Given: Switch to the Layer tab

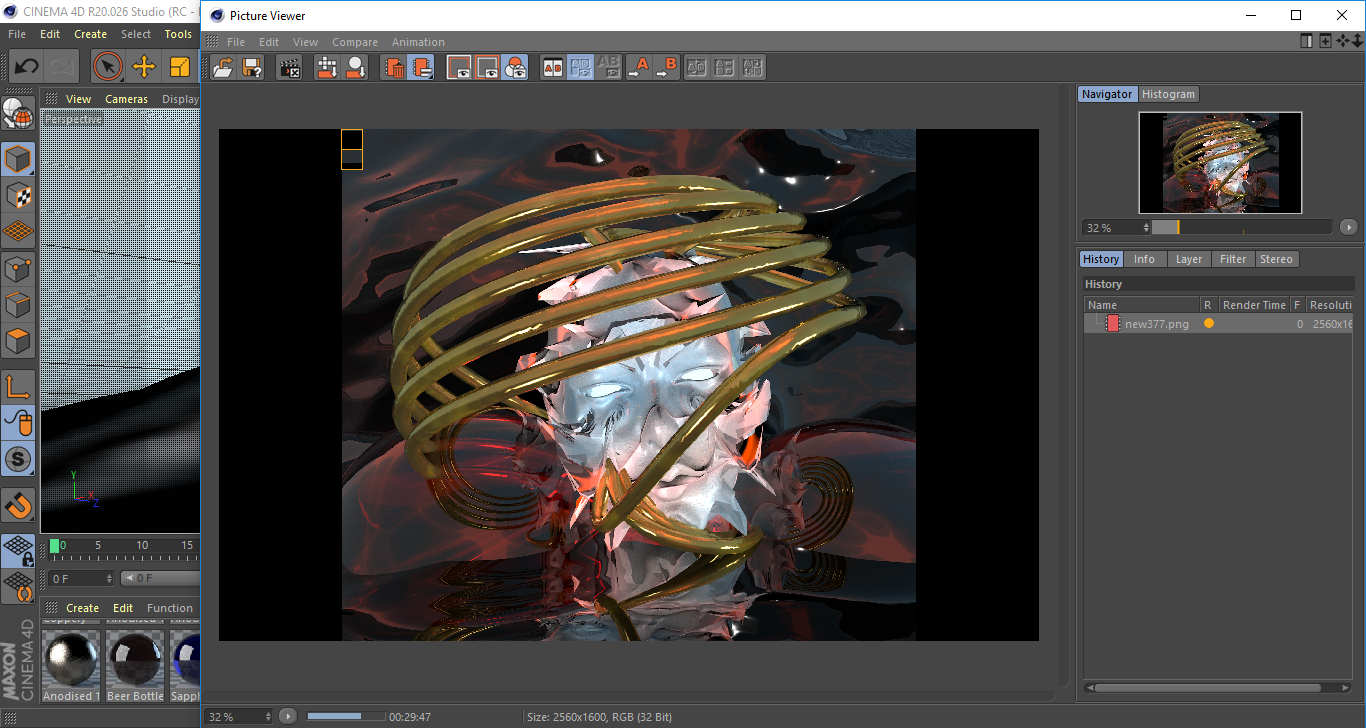Looking at the screenshot, I should tap(1189, 259).
